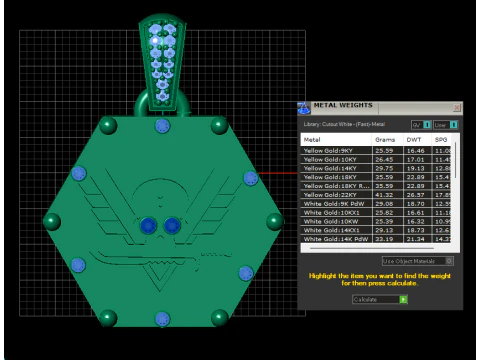The height and width of the screenshot is (360, 480).
Task: Click the Library: Cutout White label
Action: tap(344, 124)
